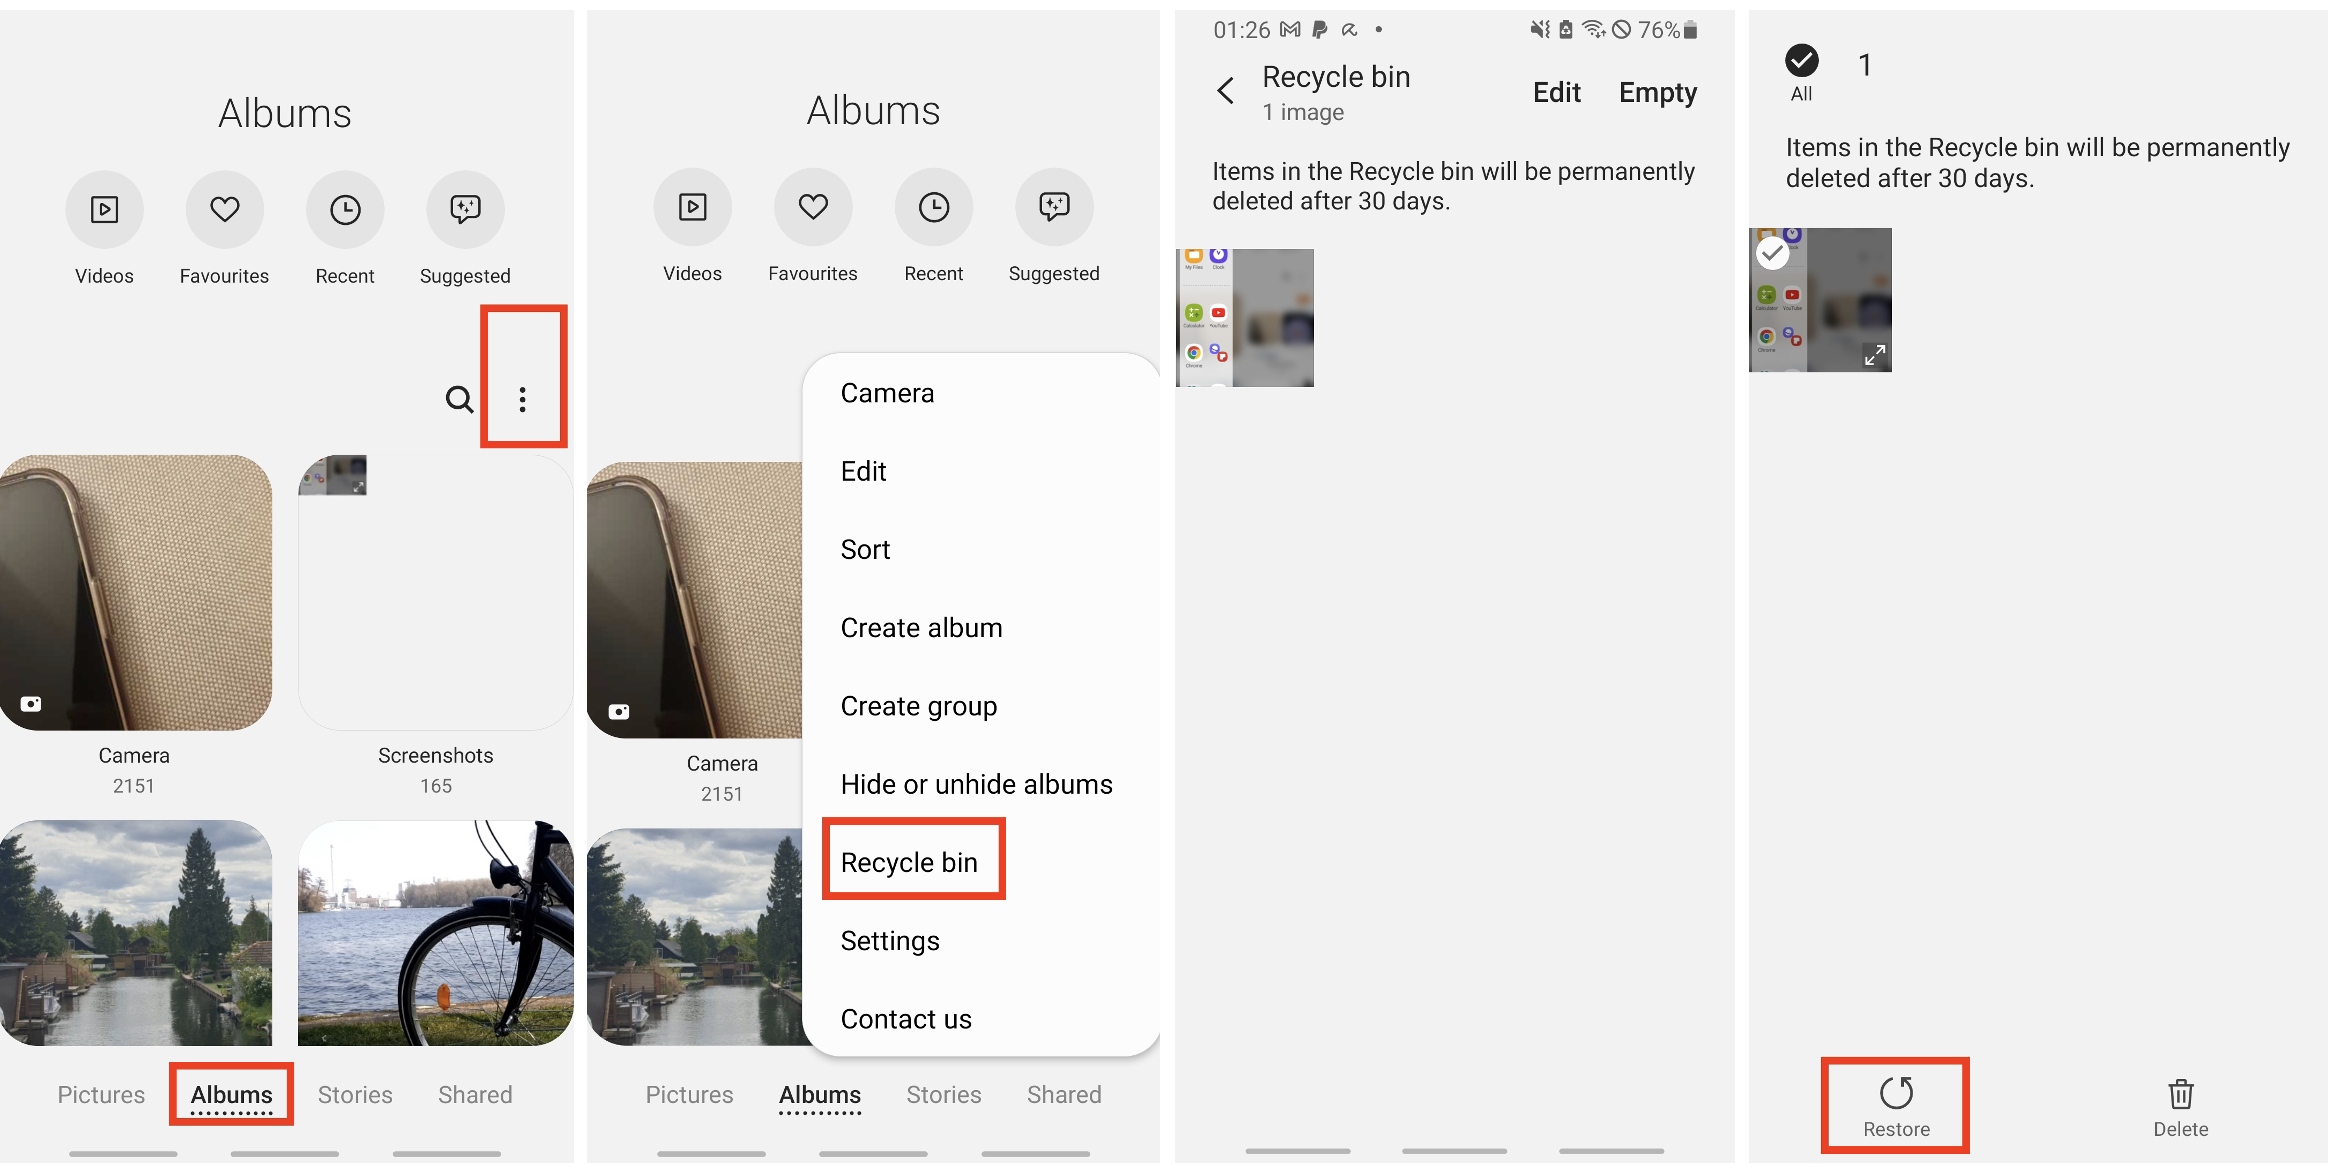This screenshot has width=2338, height=1170.
Task: Click the Favourites album icon
Action: [x=224, y=207]
